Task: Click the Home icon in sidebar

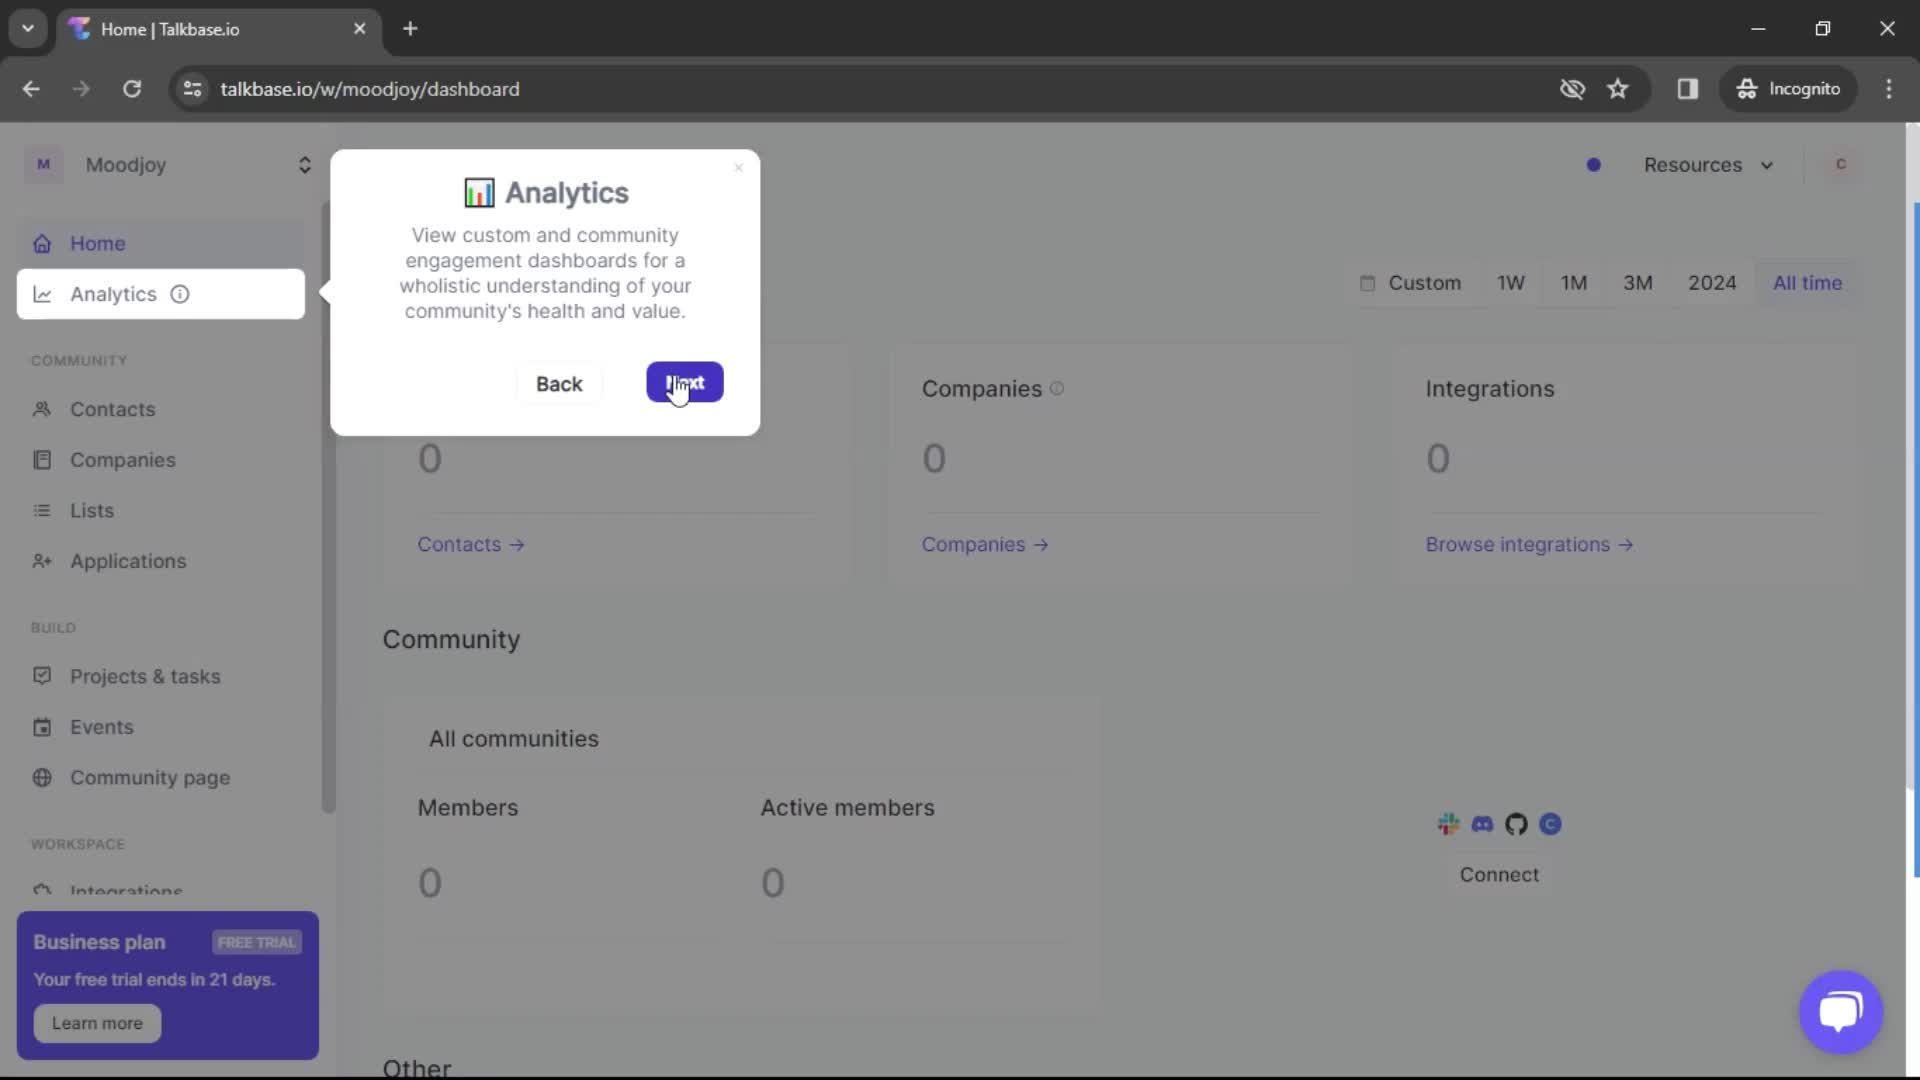Action: tap(42, 243)
